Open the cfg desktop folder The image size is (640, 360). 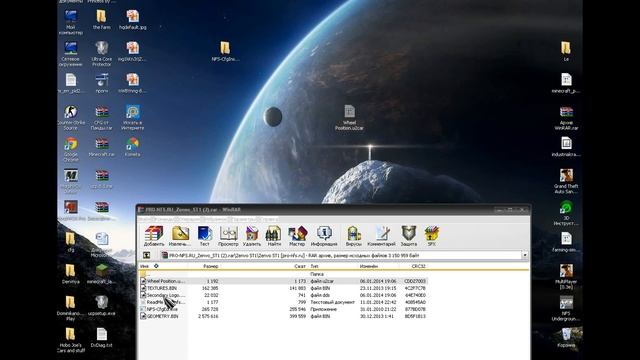71,242
